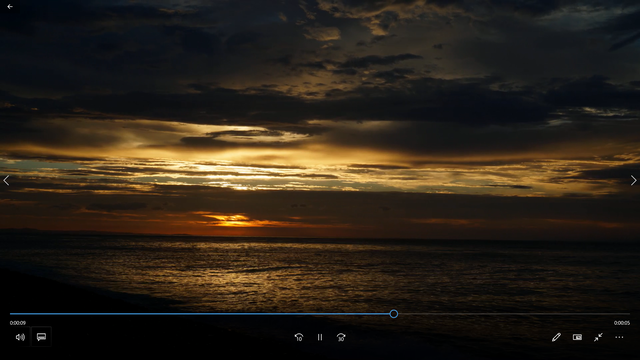Go back using the top-left arrow

10,7
